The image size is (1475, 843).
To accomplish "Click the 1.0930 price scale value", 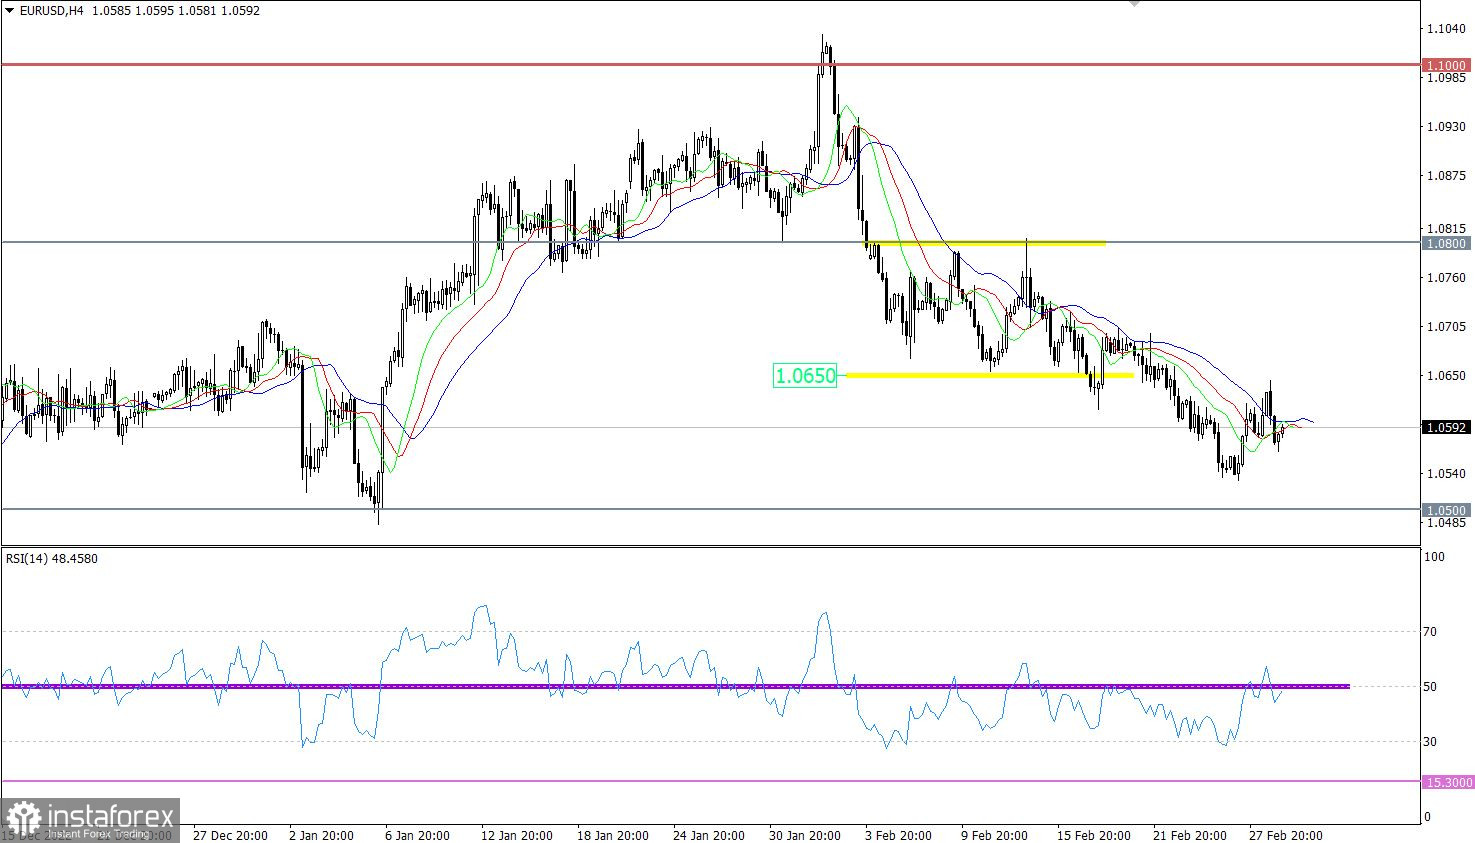I will [1447, 127].
